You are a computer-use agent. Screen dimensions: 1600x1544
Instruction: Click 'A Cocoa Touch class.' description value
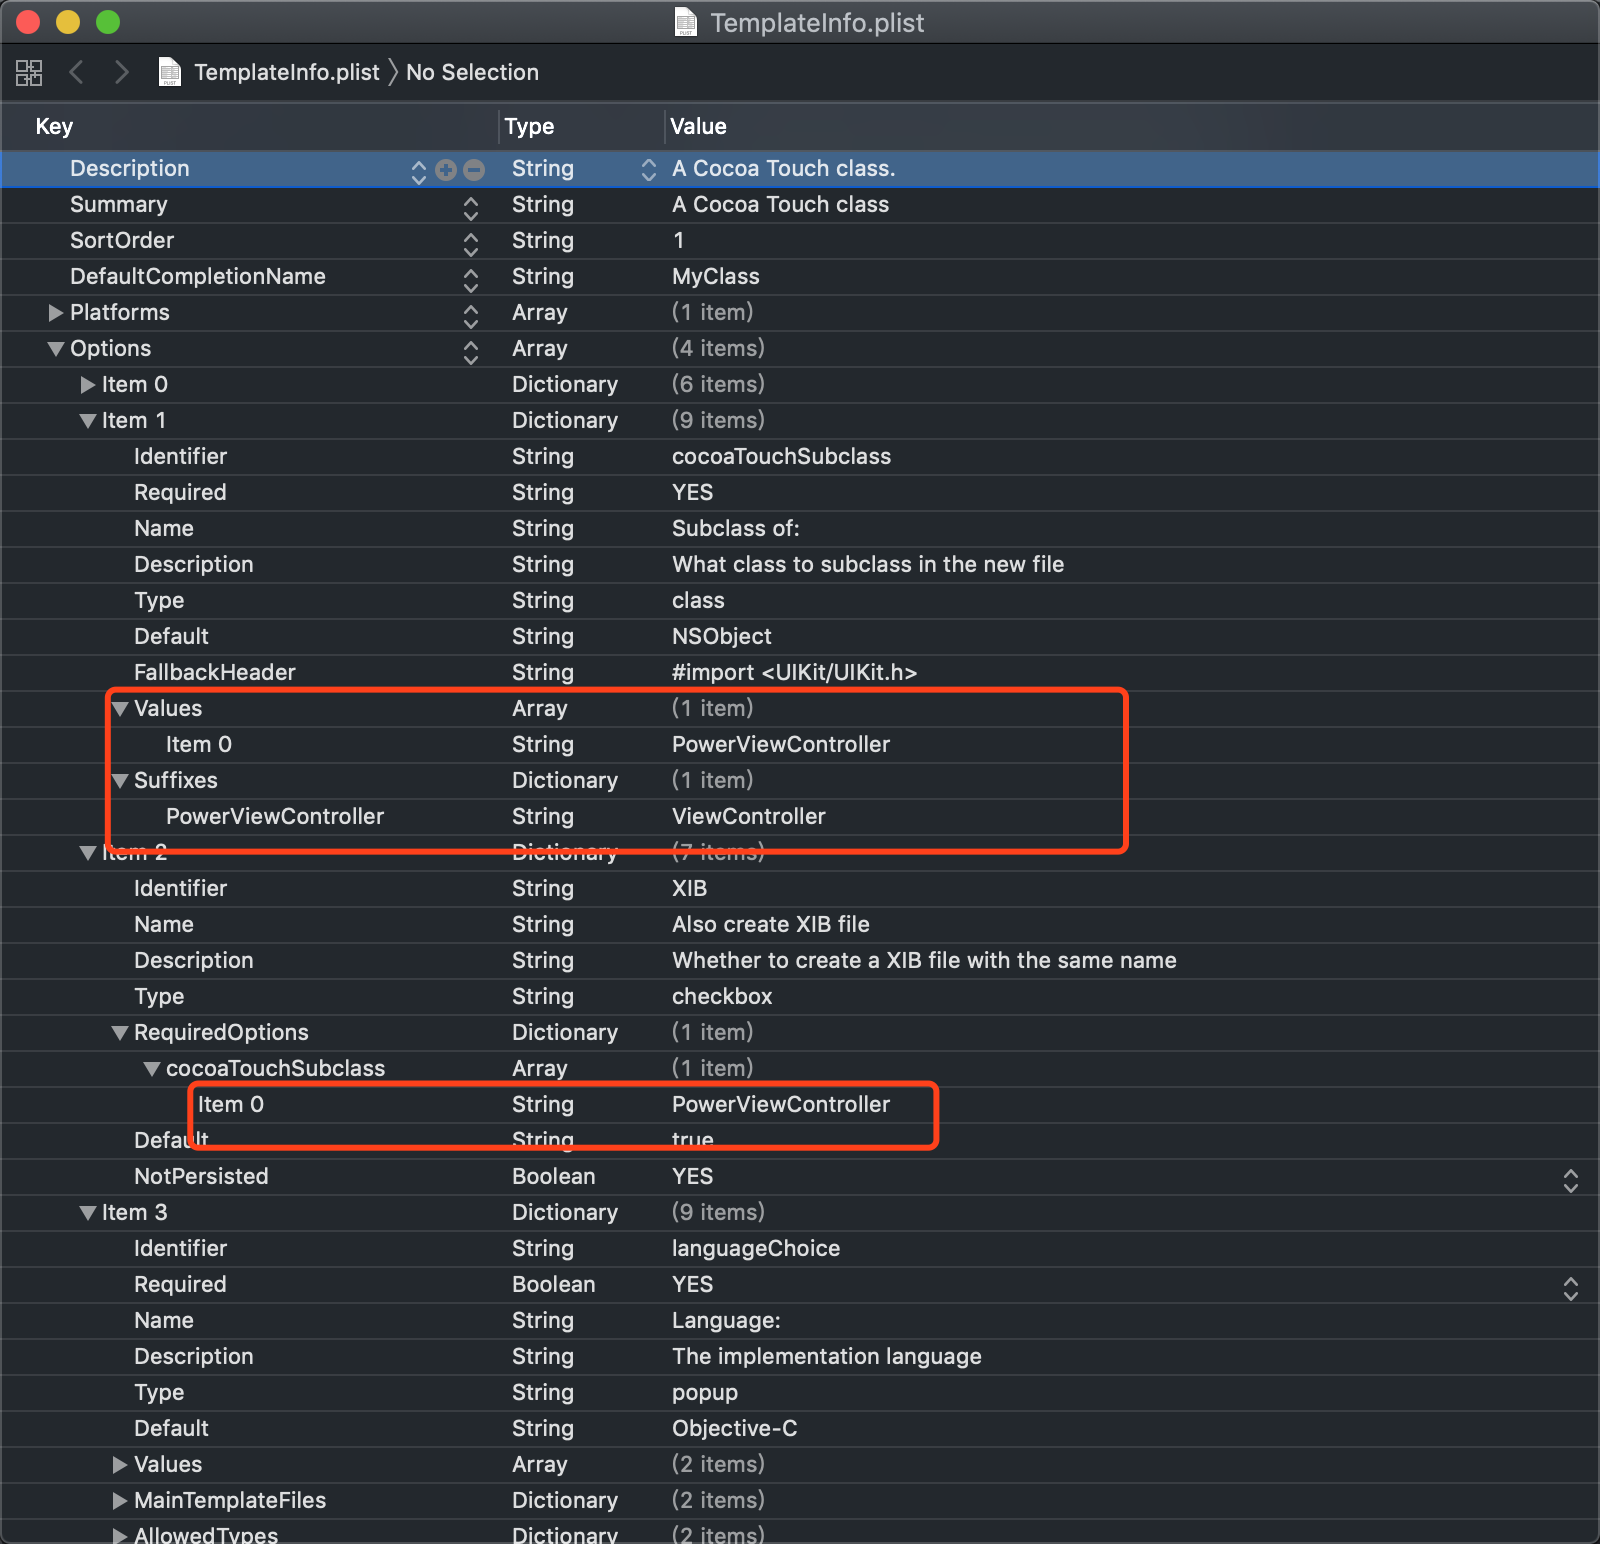point(784,168)
